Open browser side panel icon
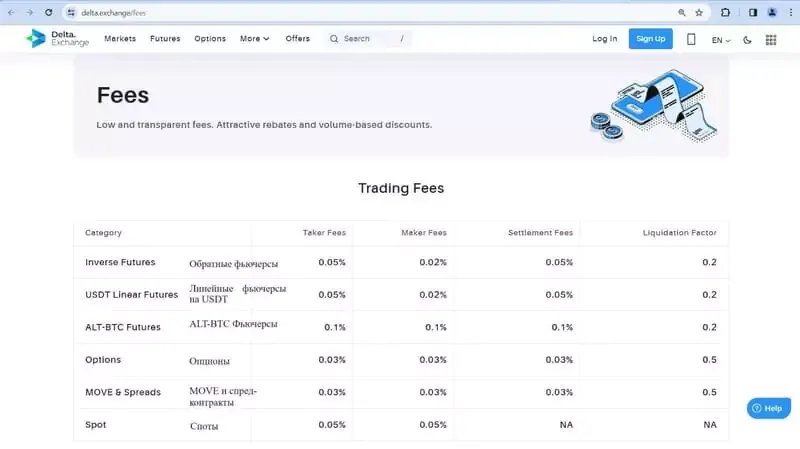Viewport: 800px width, 449px height. [x=753, y=13]
